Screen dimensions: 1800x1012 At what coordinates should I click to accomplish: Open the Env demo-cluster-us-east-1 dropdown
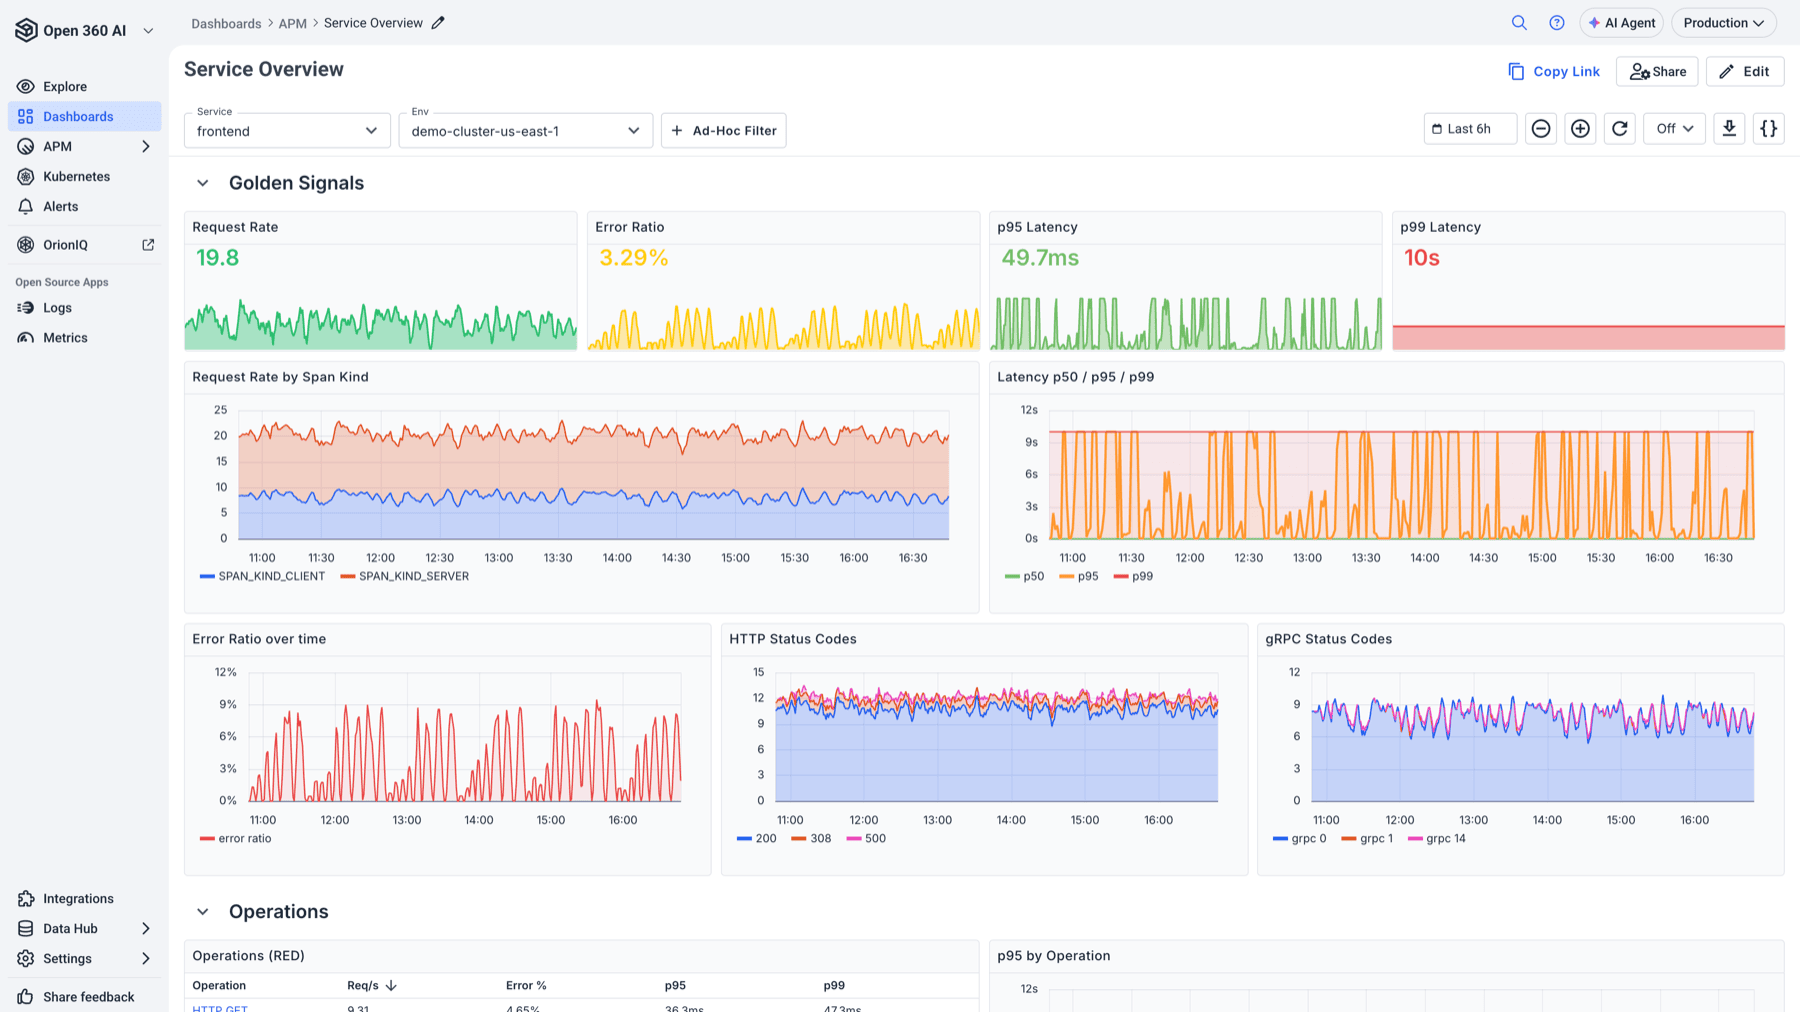coord(525,130)
